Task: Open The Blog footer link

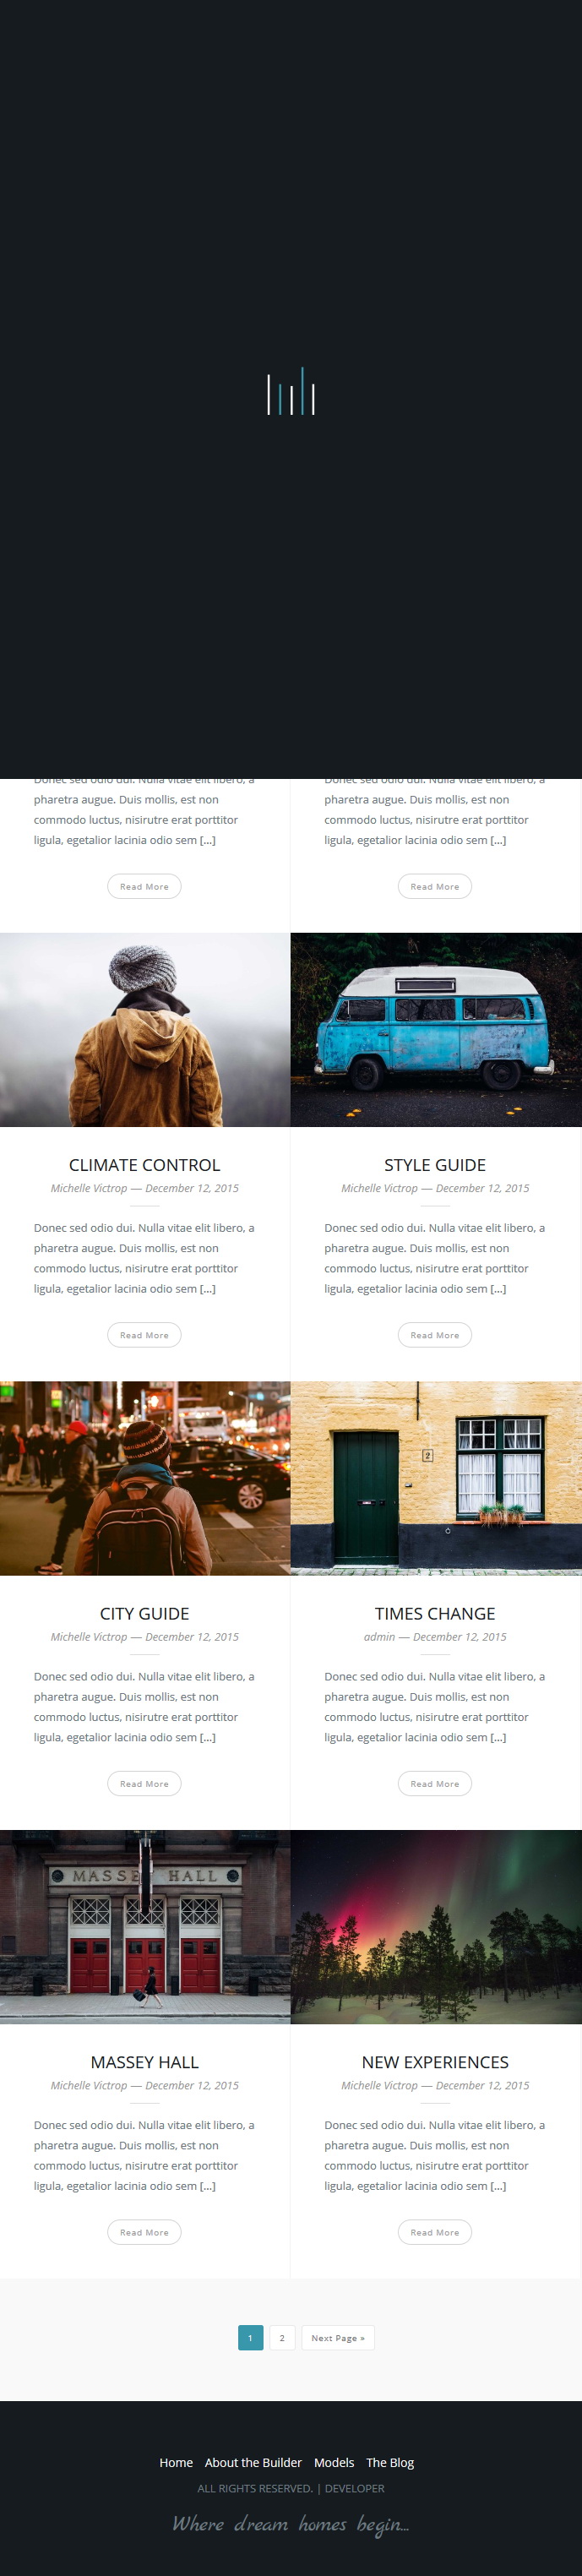Action: click(390, 2462)
